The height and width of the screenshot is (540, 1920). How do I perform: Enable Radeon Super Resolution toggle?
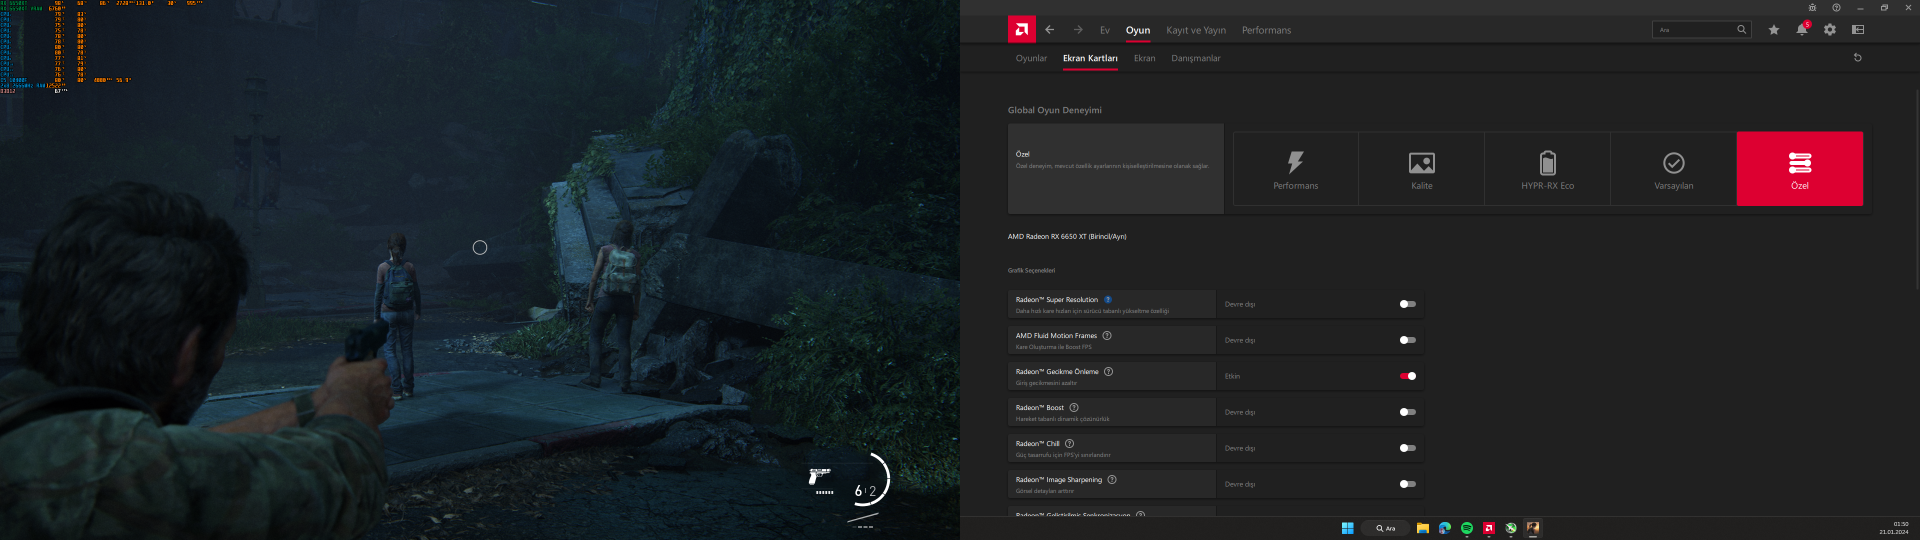1408,304
